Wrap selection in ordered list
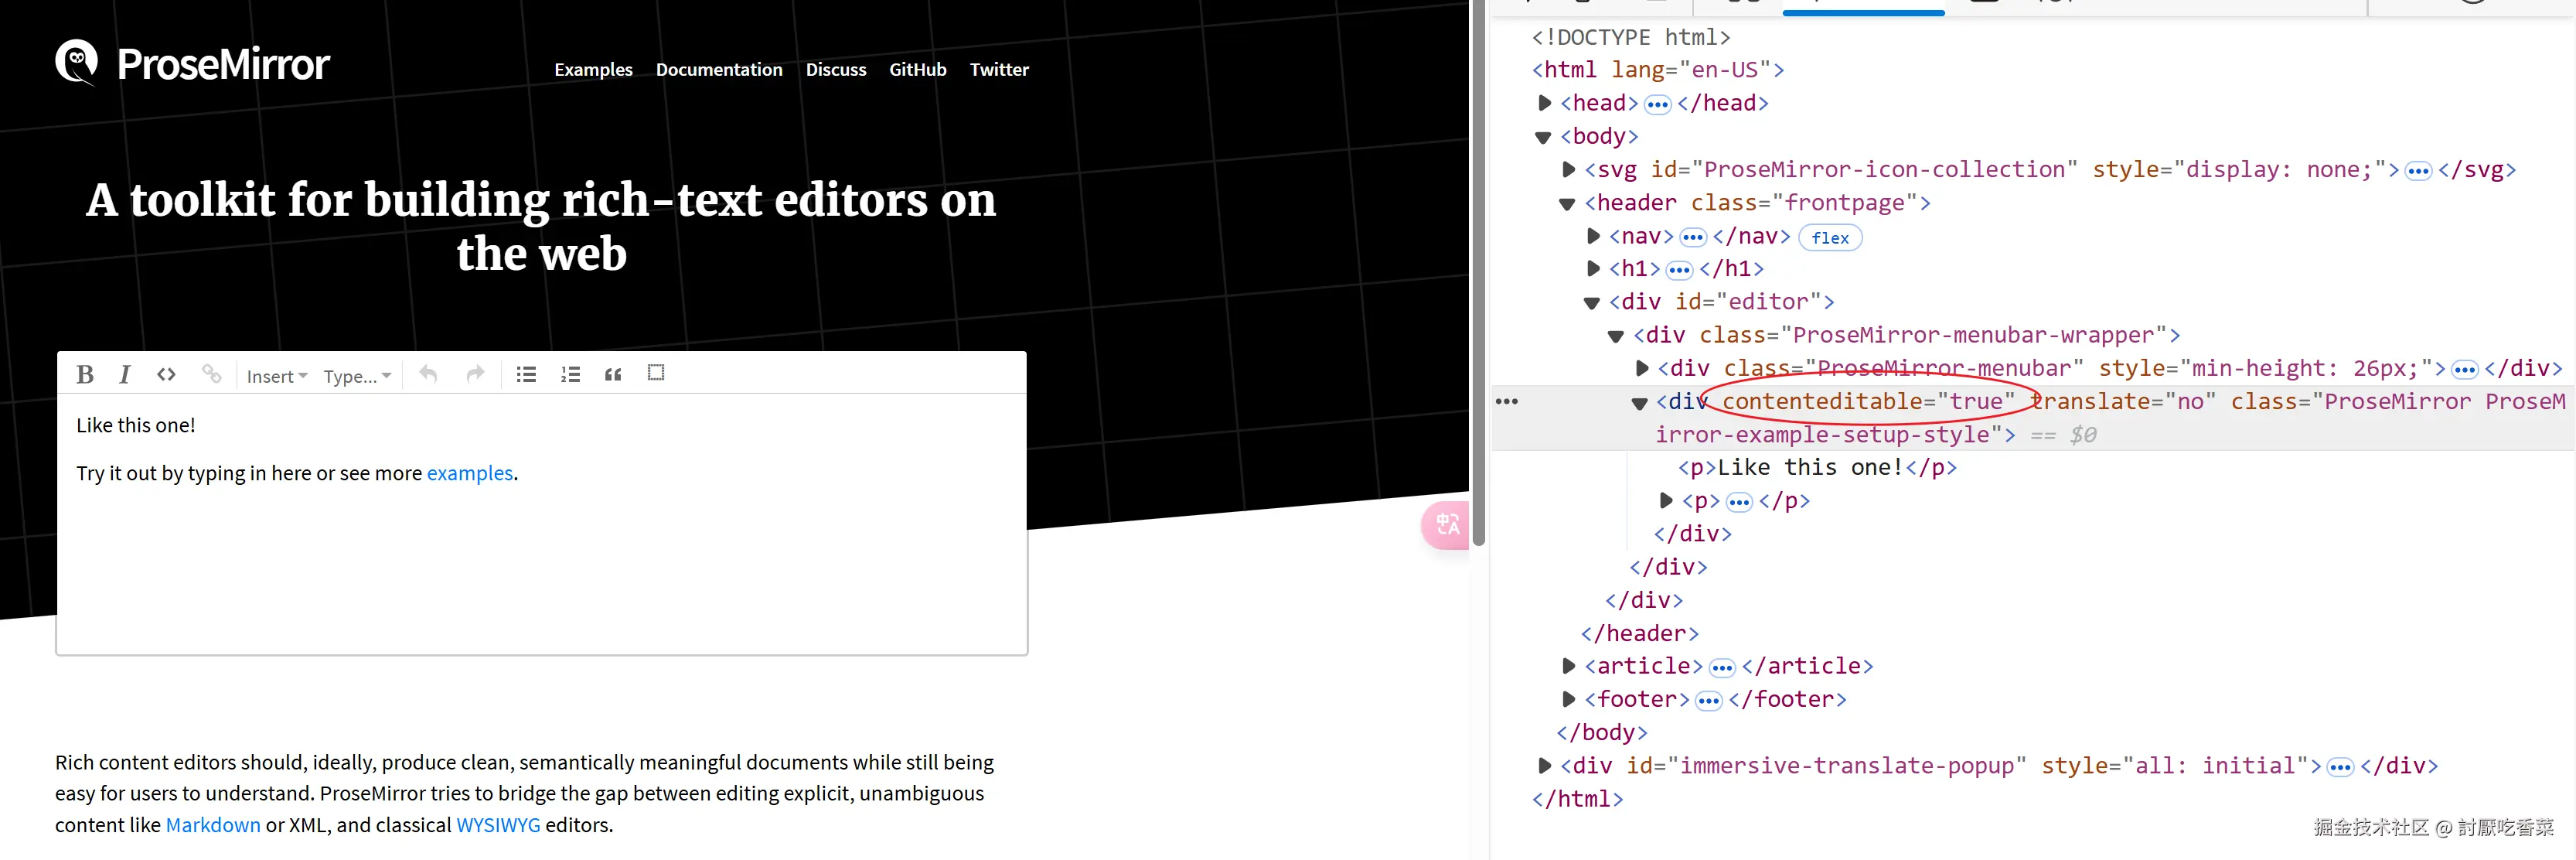 [x=570, y=374]
